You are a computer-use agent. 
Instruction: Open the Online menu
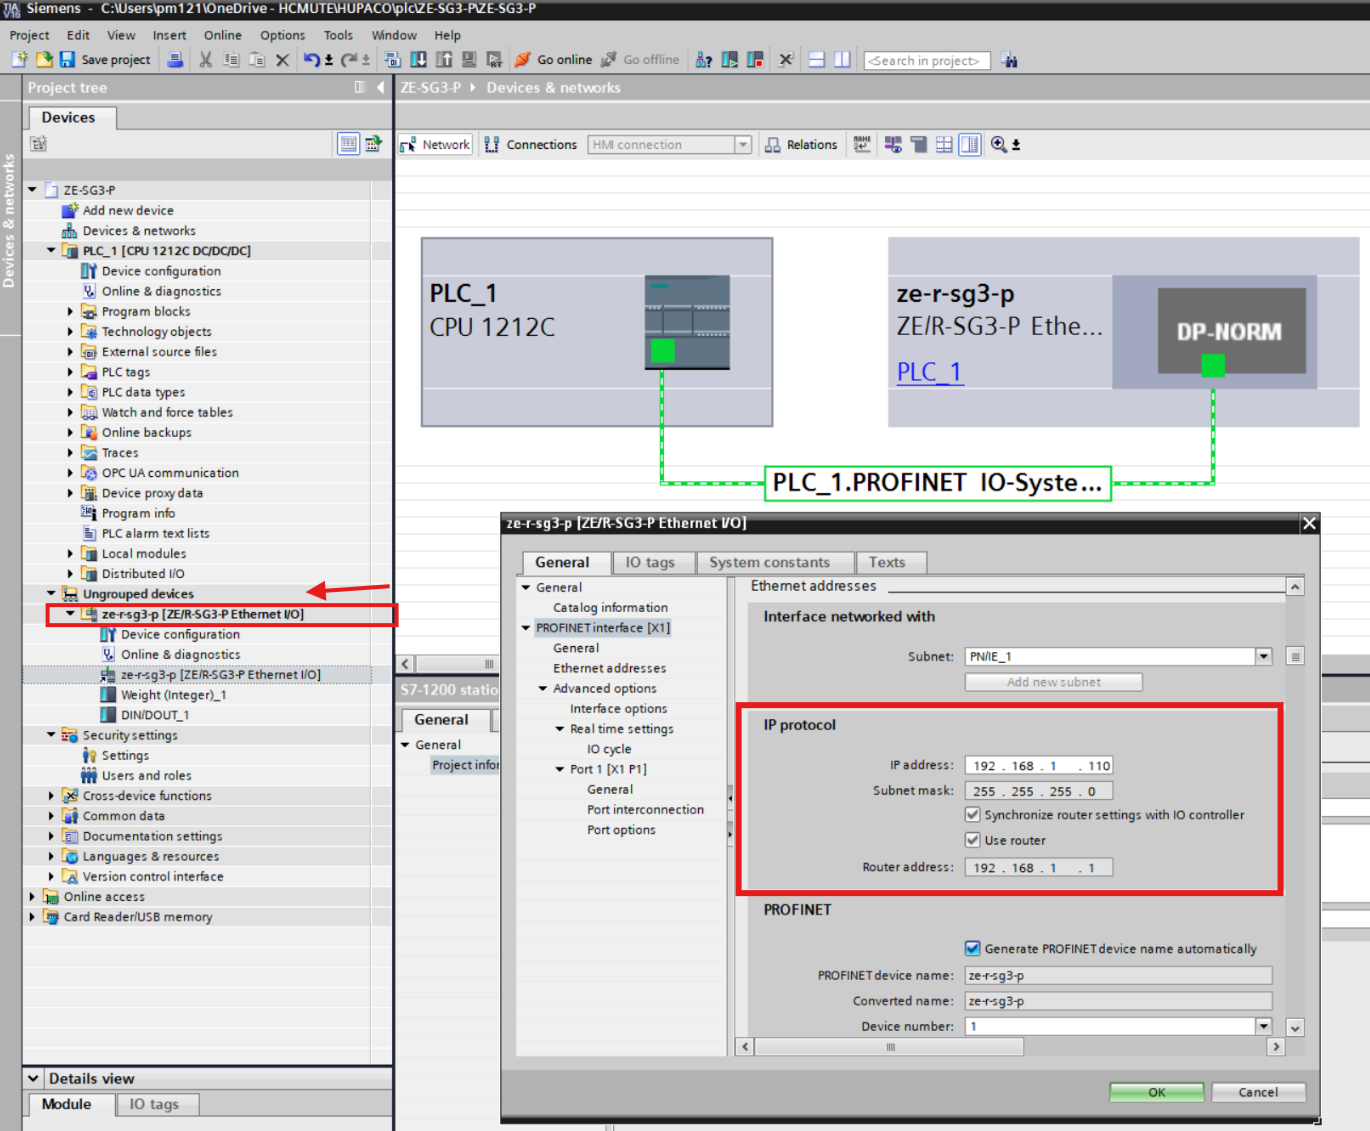223,35
